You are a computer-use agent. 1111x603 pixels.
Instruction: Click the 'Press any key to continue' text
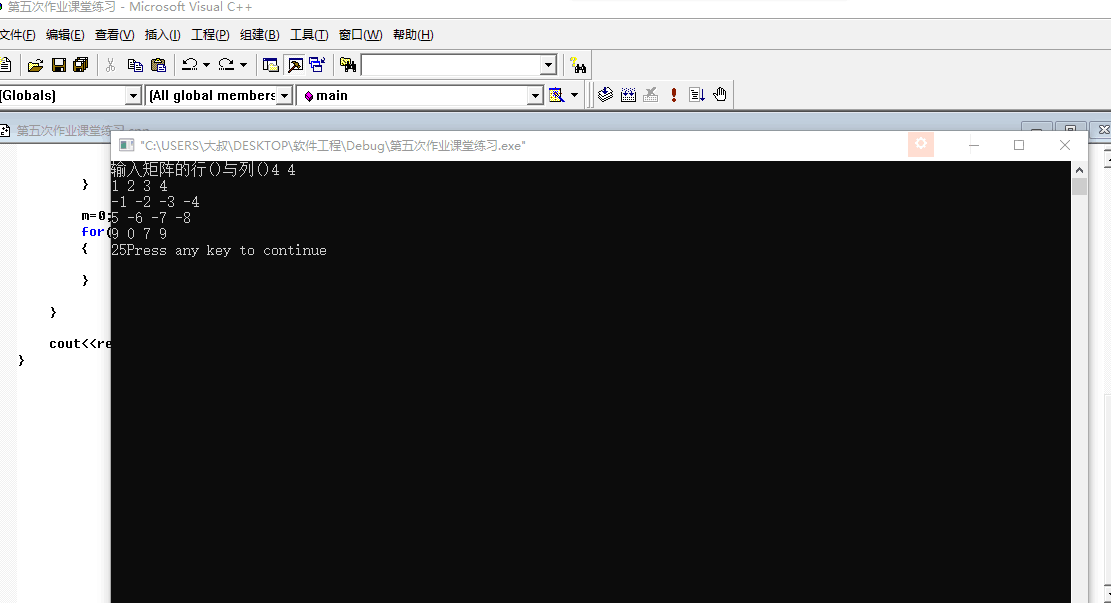pyautogui.click(x=227, y=250)
